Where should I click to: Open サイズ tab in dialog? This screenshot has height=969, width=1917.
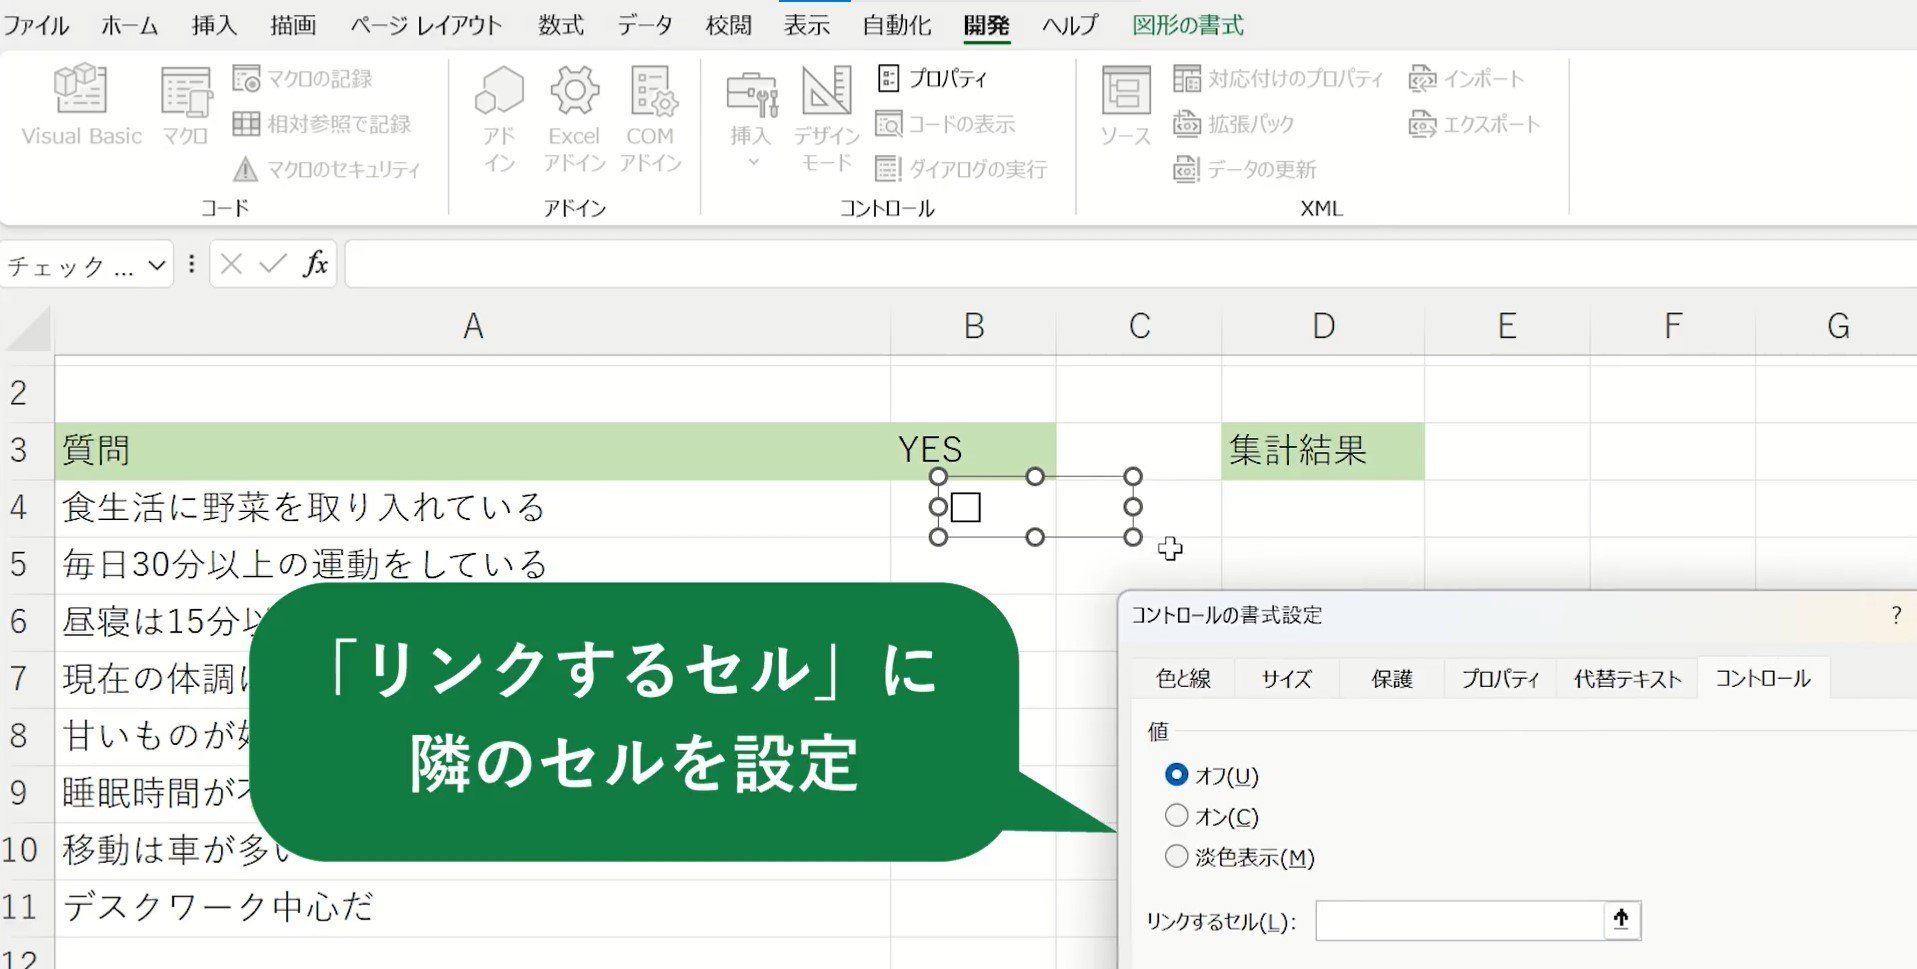pos(1286,679)
